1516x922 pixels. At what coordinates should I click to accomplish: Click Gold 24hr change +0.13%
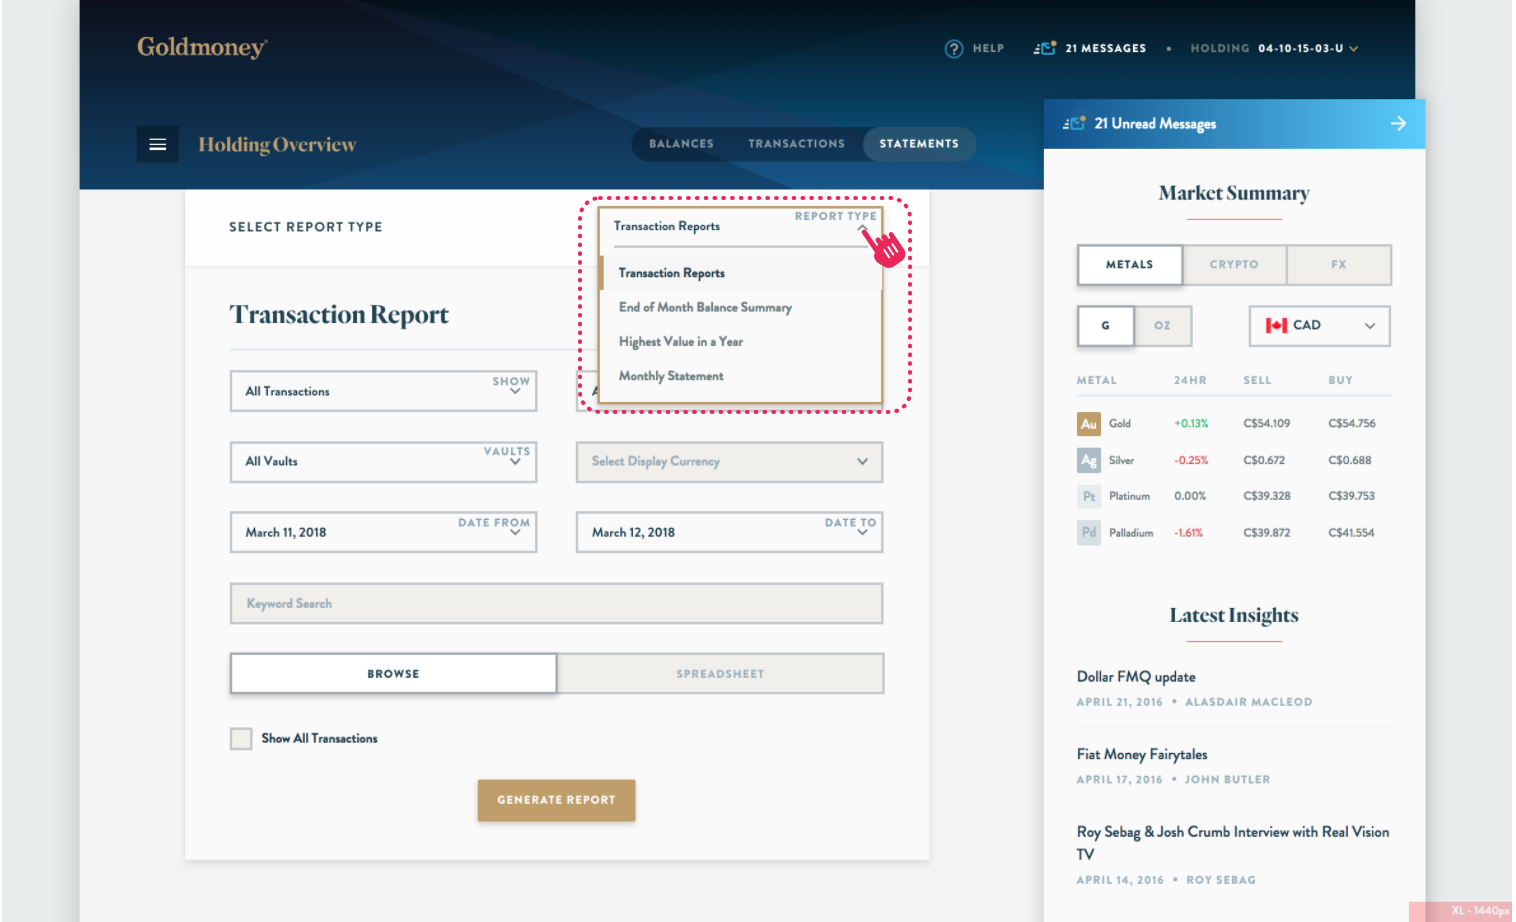(x=1191, y=424)
